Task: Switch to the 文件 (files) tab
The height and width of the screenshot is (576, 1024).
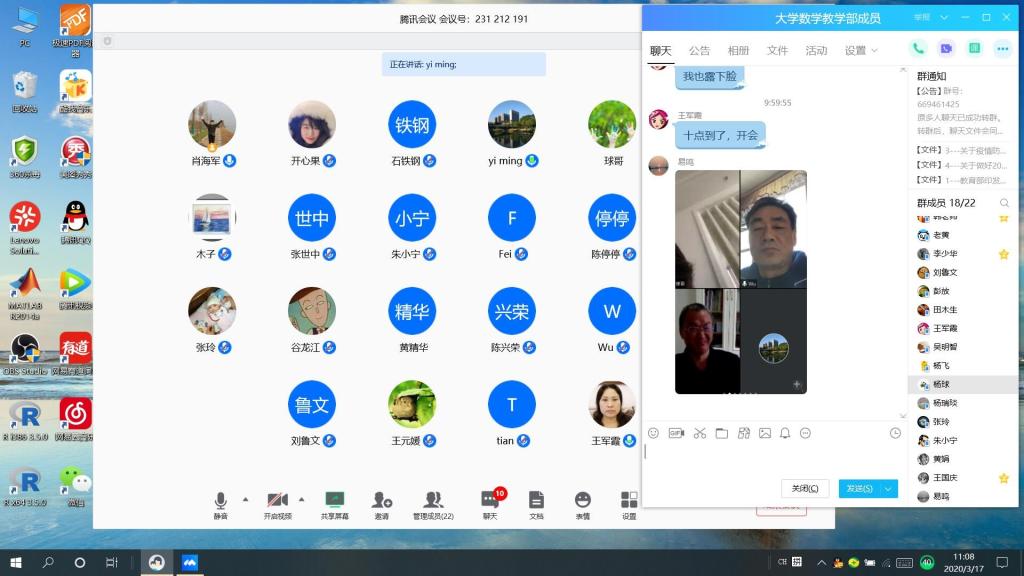Action: [777, 50]
